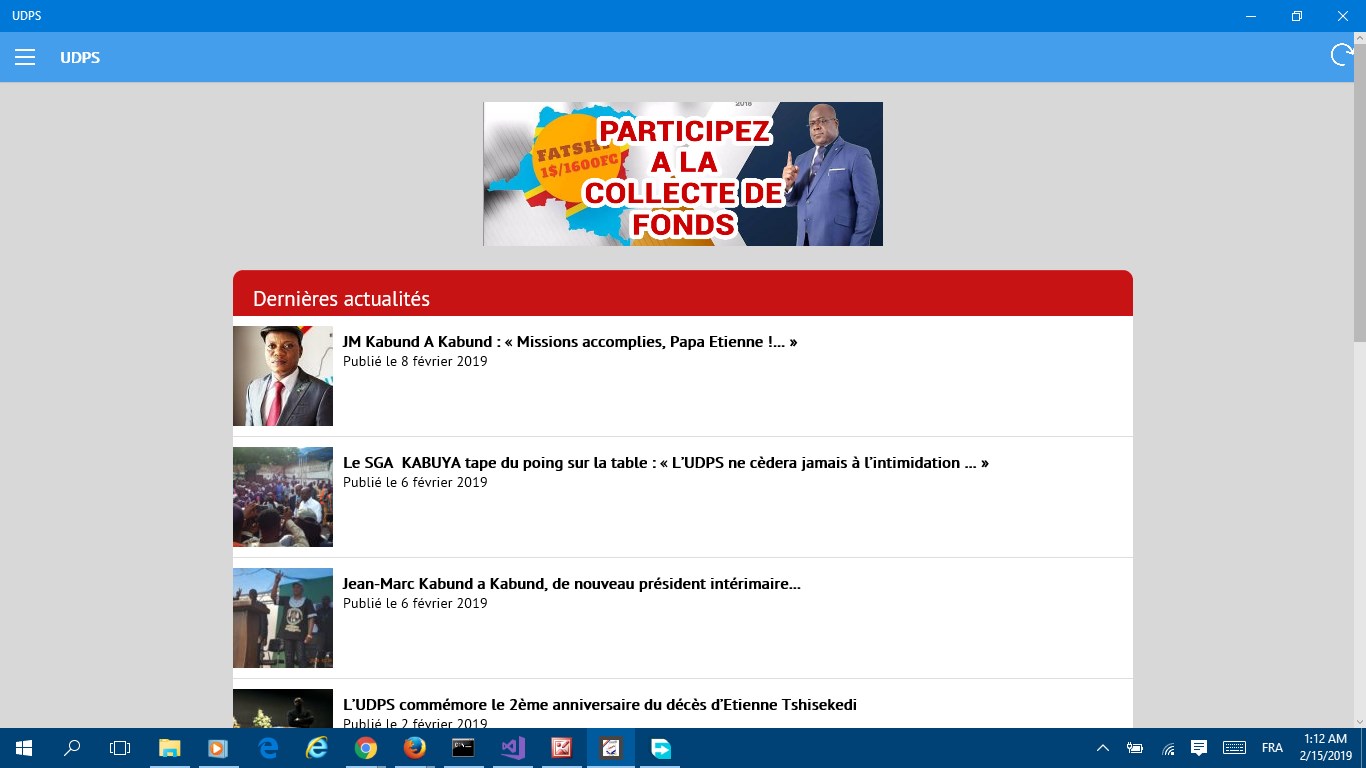Click the network Wi-Fi tray icon
This screenshot has width=1366, height=768.
point(1168,748)
